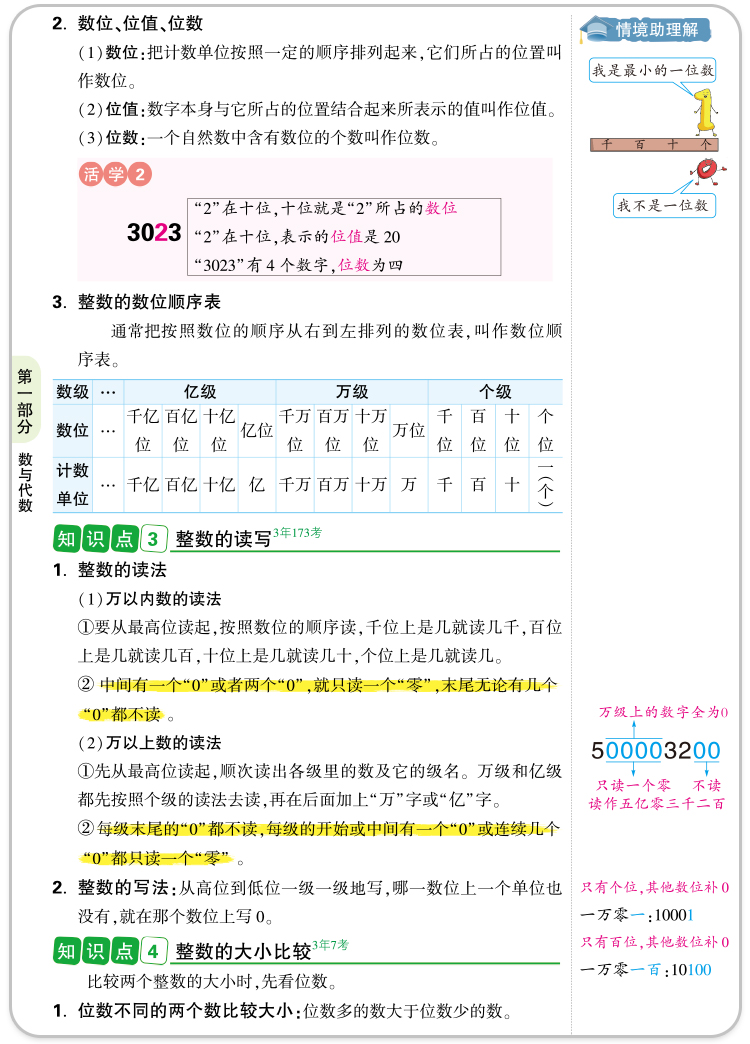The image size is (750, 1044).
Task: Select heading 2. 数位、位值、位数
Action: pos(127,23)
